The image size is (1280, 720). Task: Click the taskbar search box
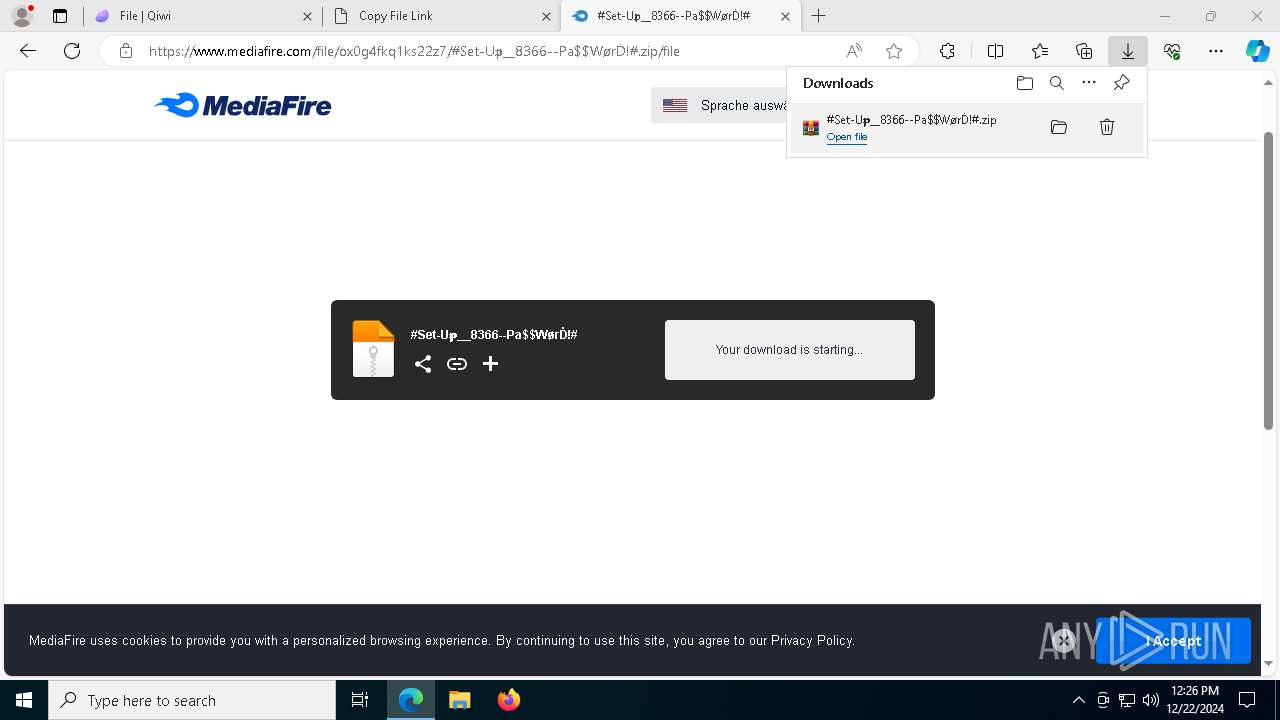point(192,700)
